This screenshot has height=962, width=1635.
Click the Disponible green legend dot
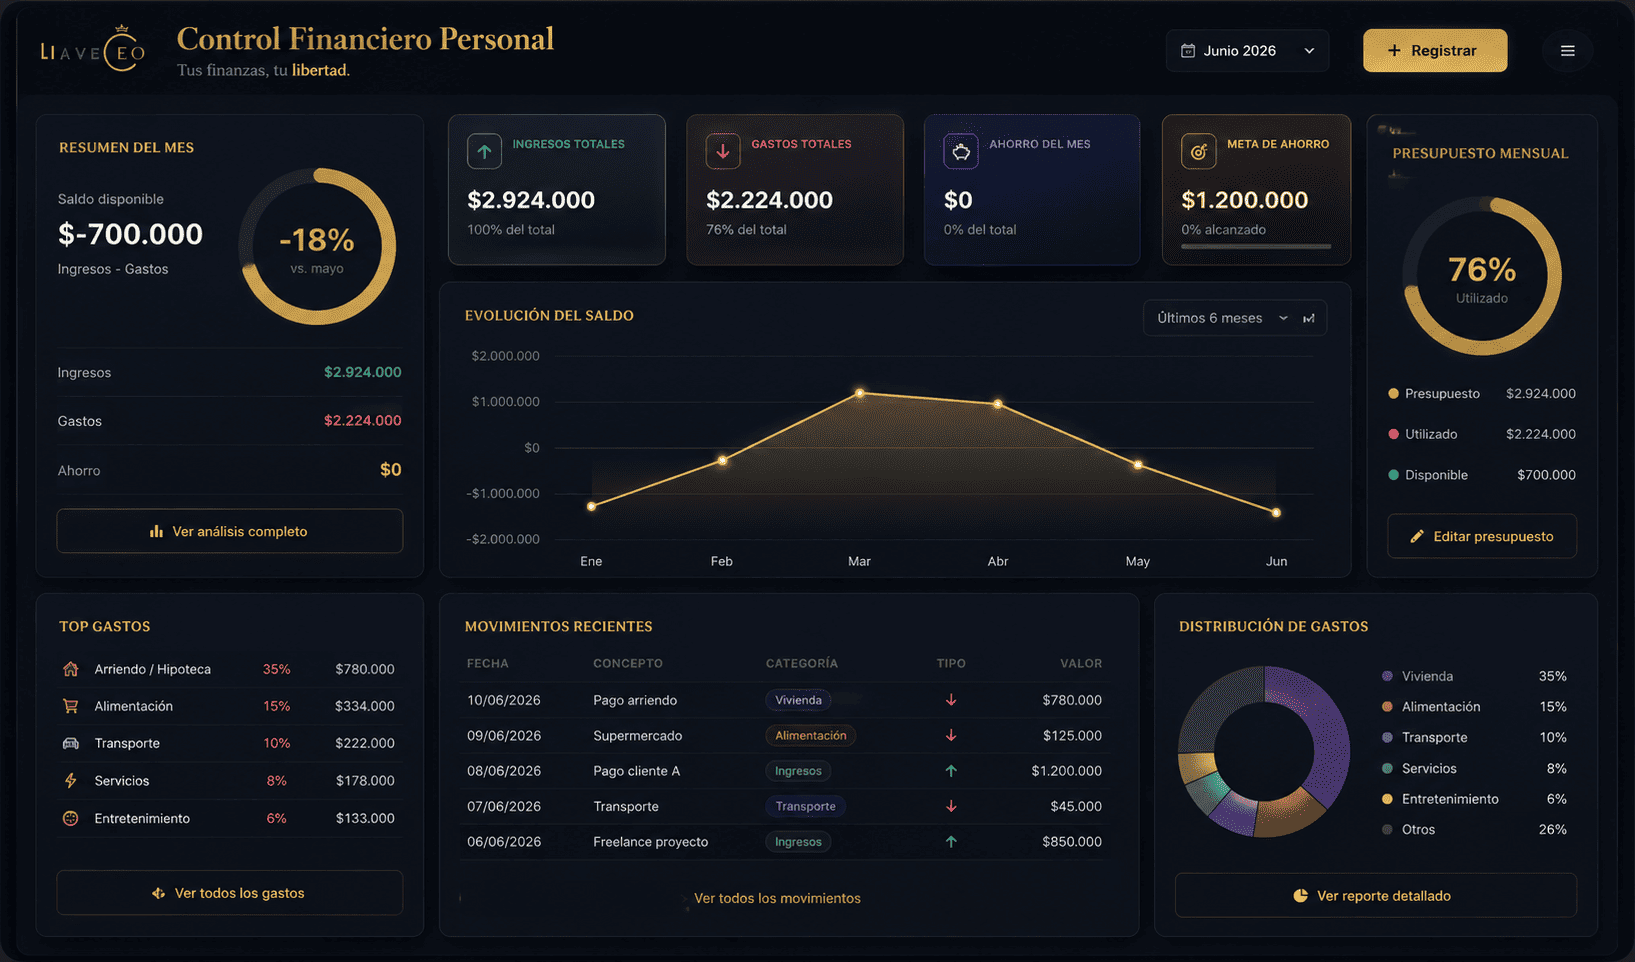click(x=1393, y=475)
